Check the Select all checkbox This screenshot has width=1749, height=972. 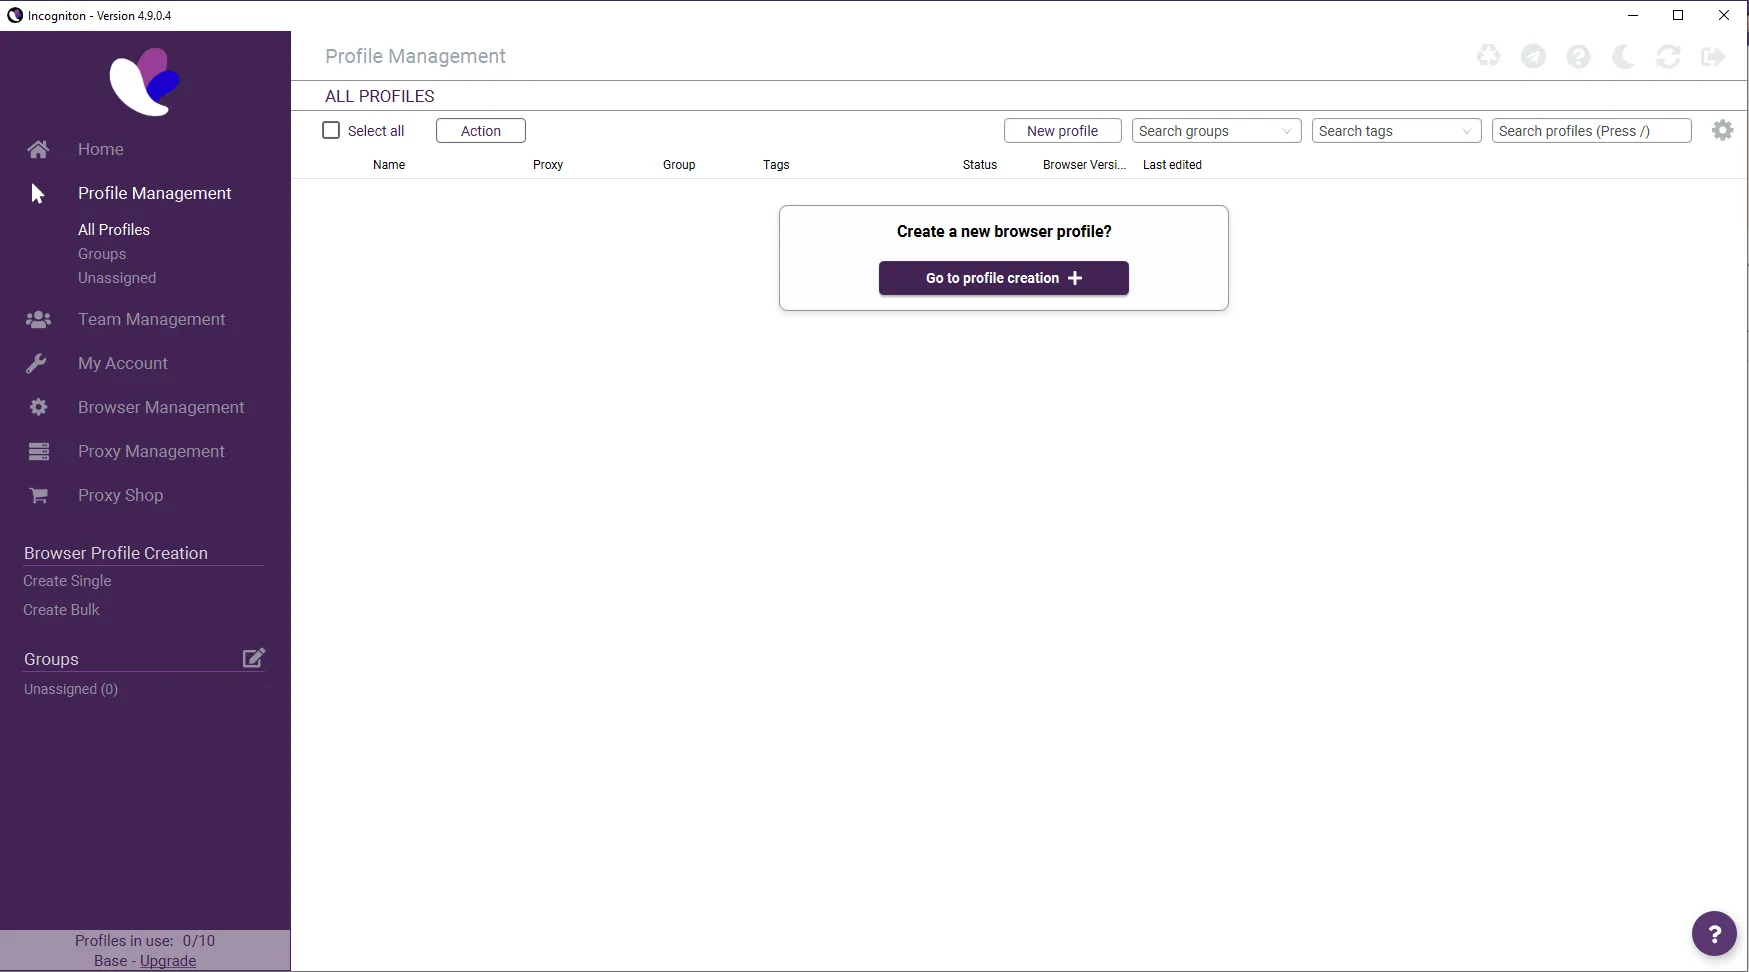[x=331, y=130]
